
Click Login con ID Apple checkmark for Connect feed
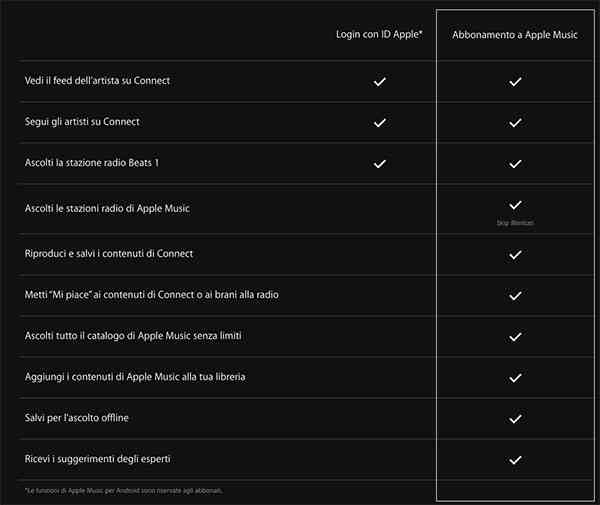(x=379, y=81)
